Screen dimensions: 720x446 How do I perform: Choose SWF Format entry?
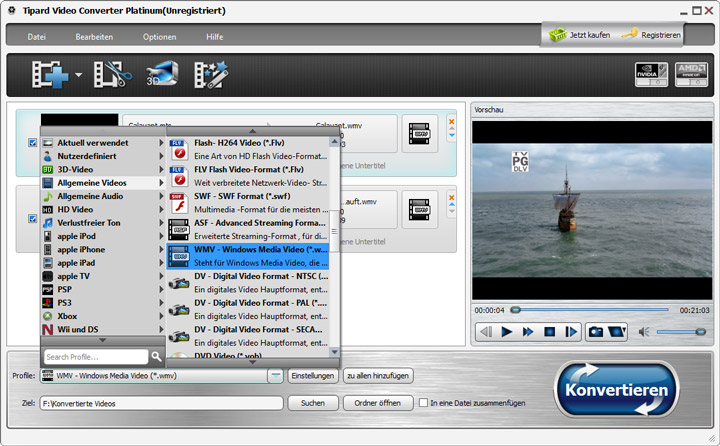point(248,203)
